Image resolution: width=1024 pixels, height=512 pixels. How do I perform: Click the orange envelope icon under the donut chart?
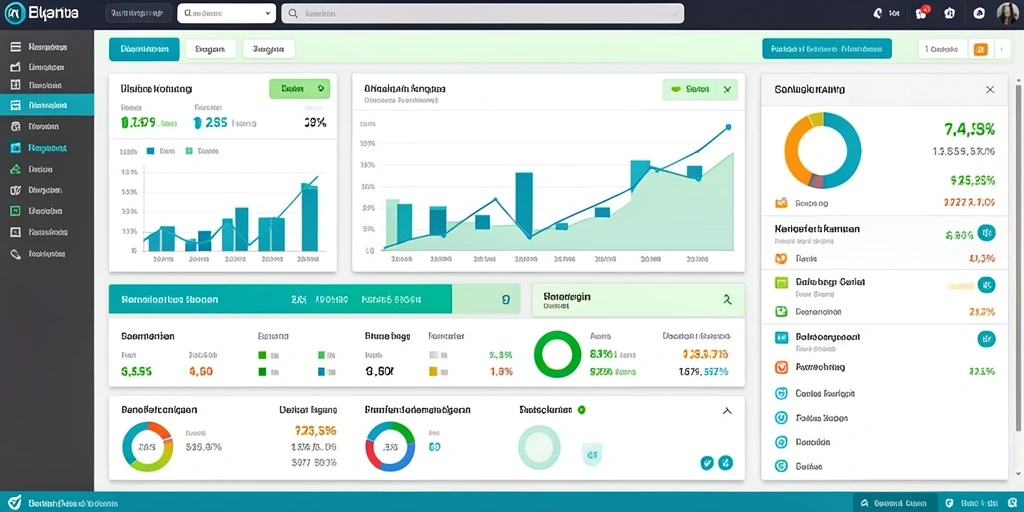pyautogui.click(x=781, y=202)
